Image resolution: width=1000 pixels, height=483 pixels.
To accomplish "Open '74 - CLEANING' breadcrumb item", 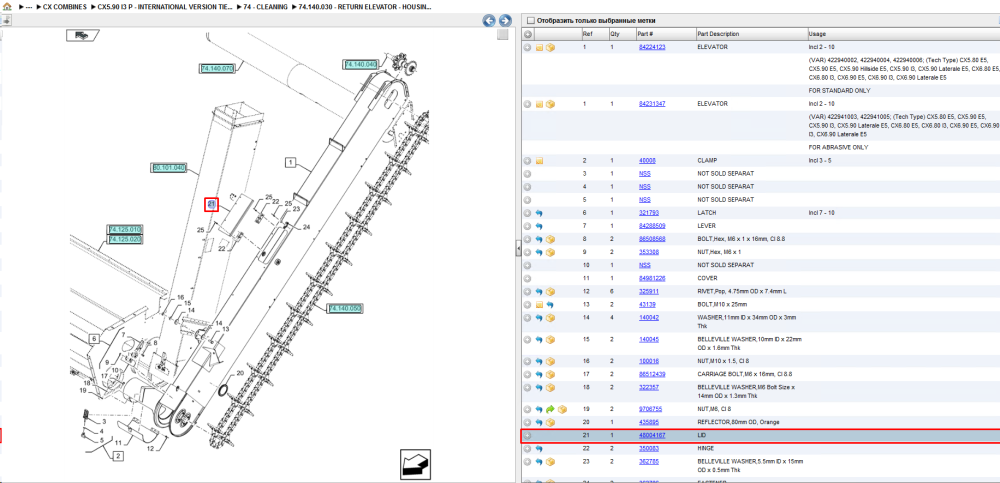I will (x=265, y=6).
